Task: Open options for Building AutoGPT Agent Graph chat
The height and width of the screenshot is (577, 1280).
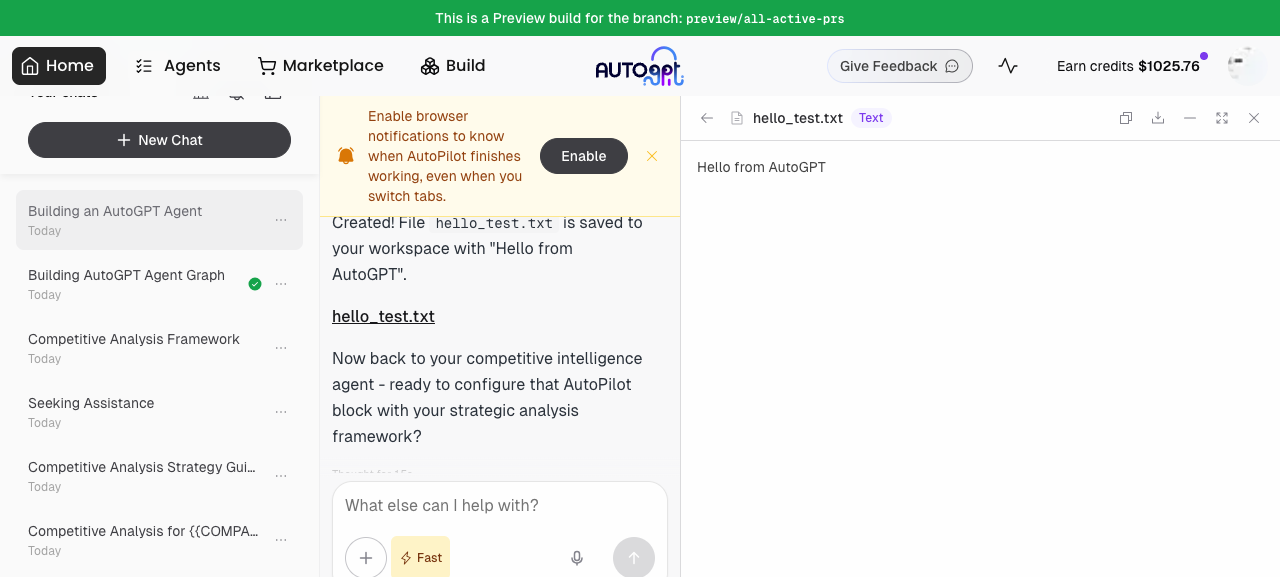Action: tap(281, 284)
